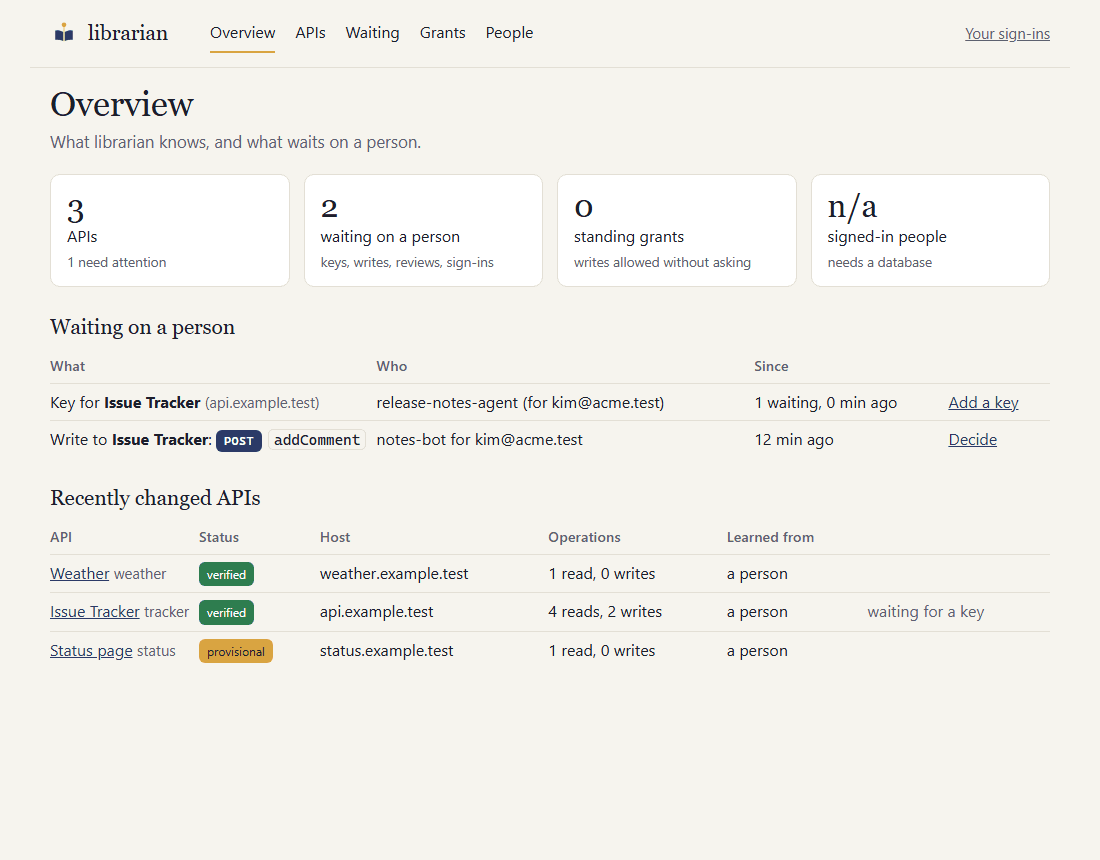Screen dimensions: 1100x860
Task: Click 'notes-bot for kim@acme.test'
Action: [479, 440]
